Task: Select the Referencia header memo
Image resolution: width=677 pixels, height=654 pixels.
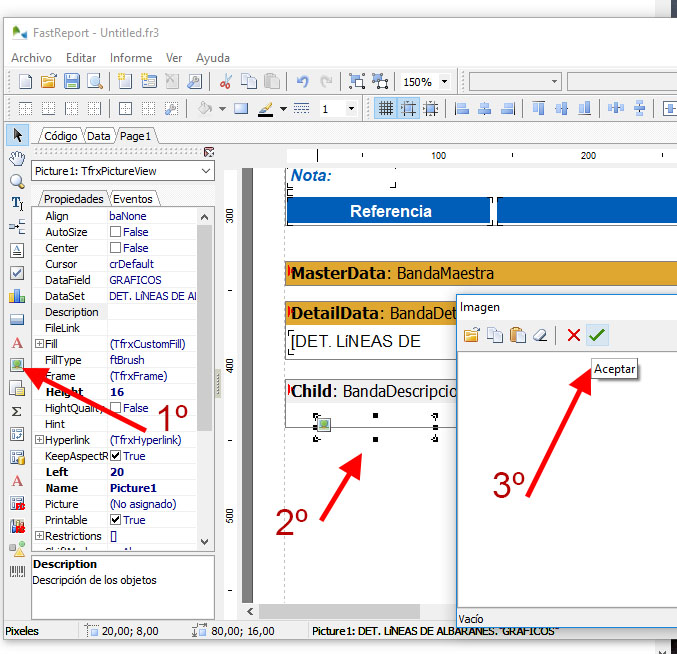Action: pyautogui.click(x=390, y=211)
